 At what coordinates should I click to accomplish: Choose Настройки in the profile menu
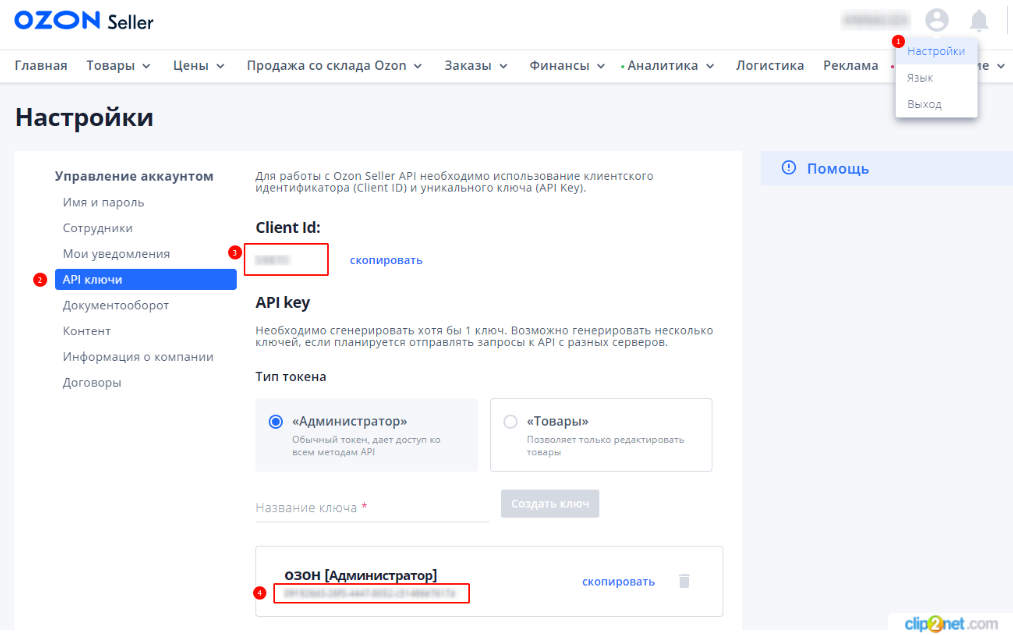pyautogui.click(x=935, y=51)
